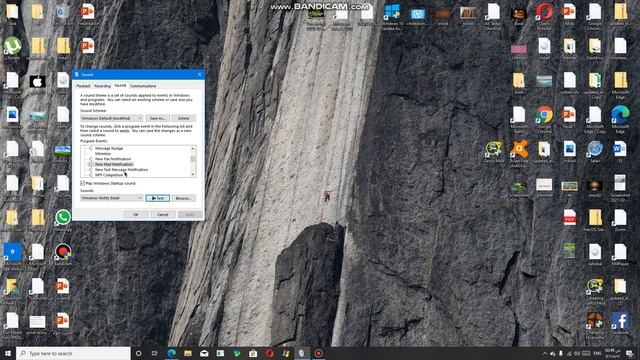
Task: Switch to the Playback tab
Action: [x=83, y=86]
